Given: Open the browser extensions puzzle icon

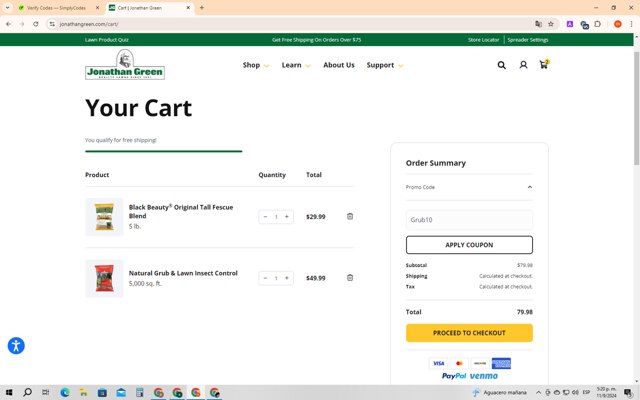Looking at the screenshot, I should [598, 24].
